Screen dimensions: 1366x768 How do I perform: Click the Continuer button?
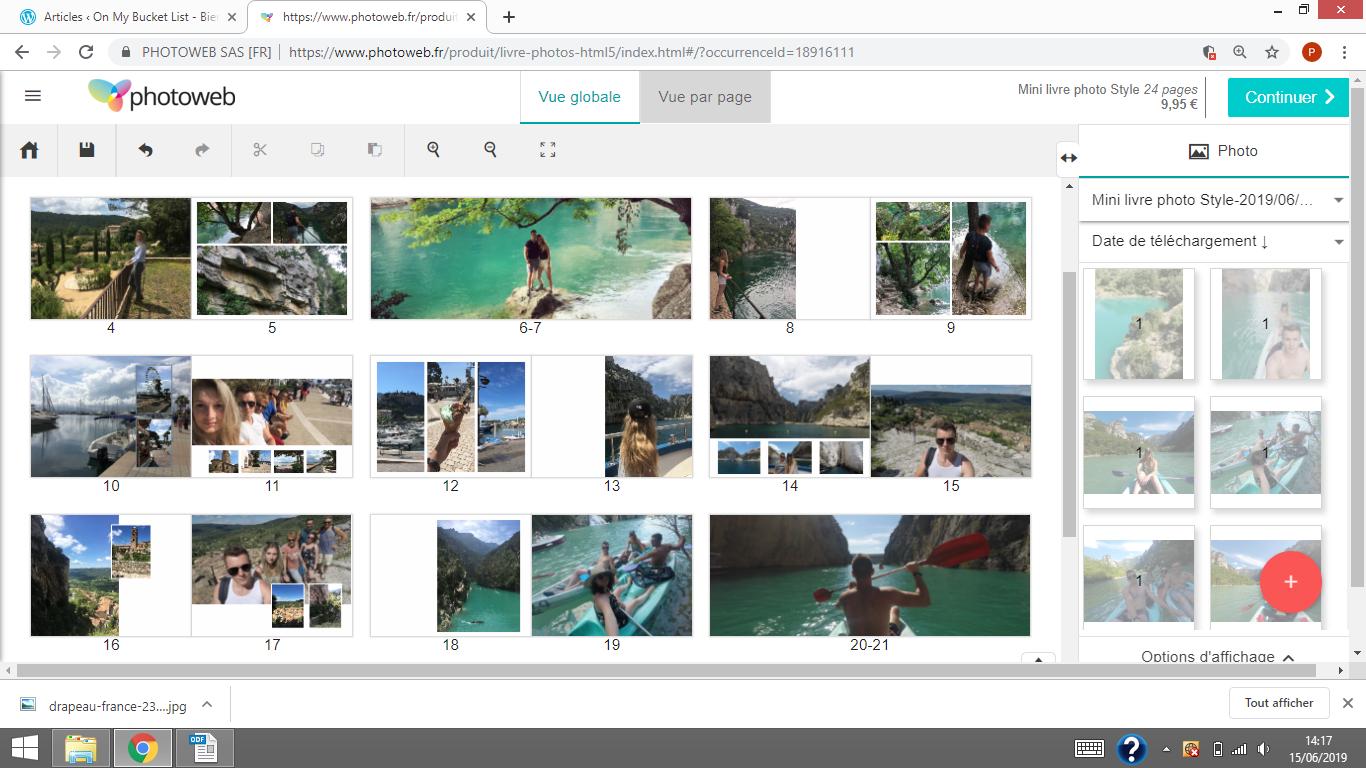point(1288,97)
